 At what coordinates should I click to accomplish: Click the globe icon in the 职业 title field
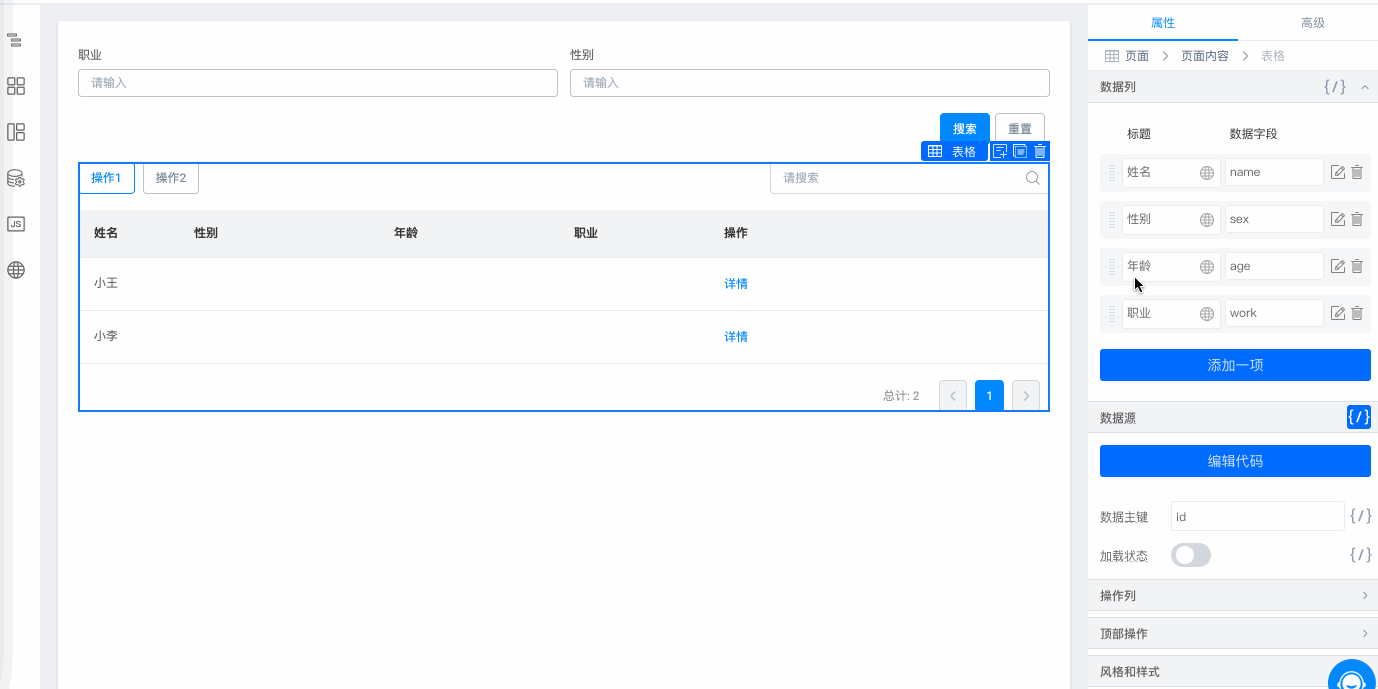click(1207, 313)
